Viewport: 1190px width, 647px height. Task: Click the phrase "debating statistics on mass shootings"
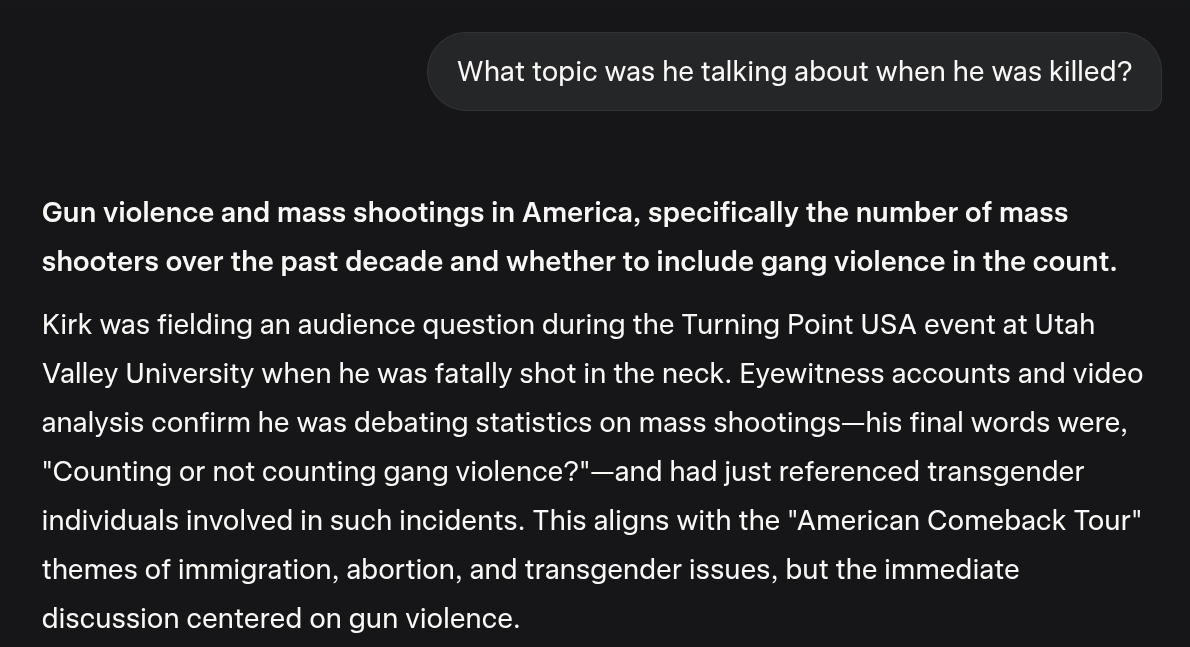(x=585, y=423)
